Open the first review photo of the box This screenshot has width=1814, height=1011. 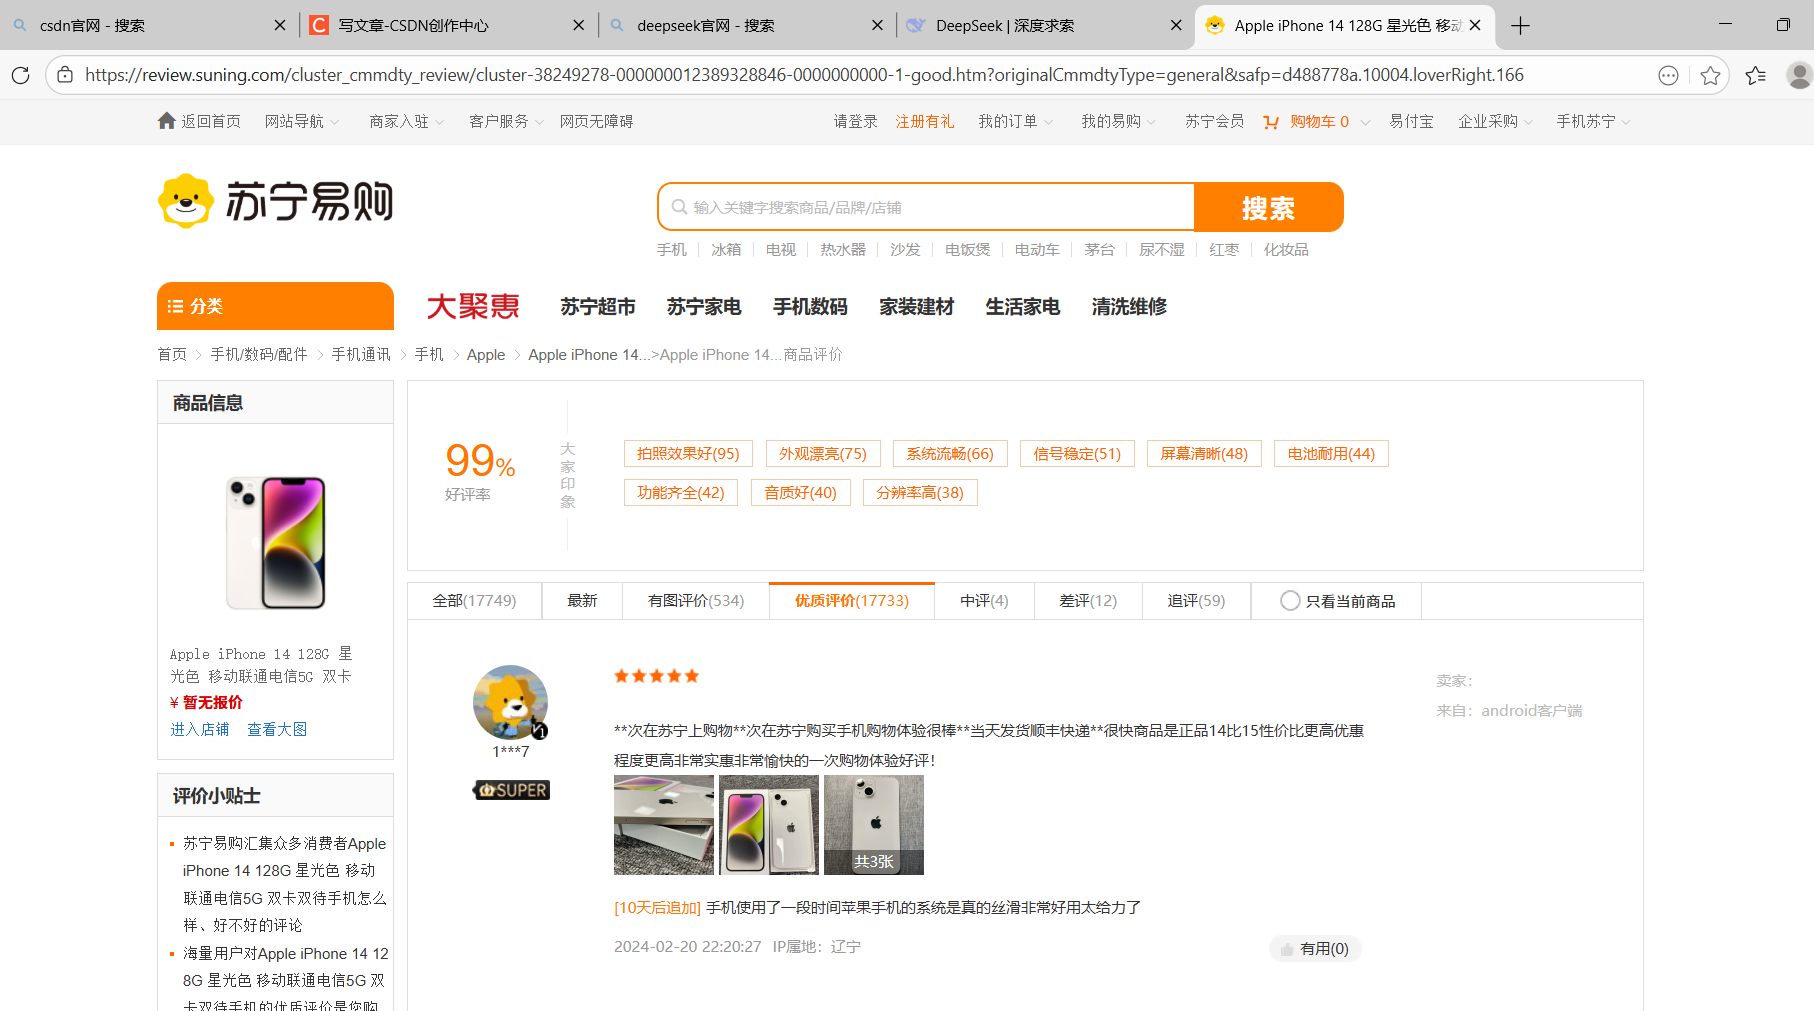point(664,825)
